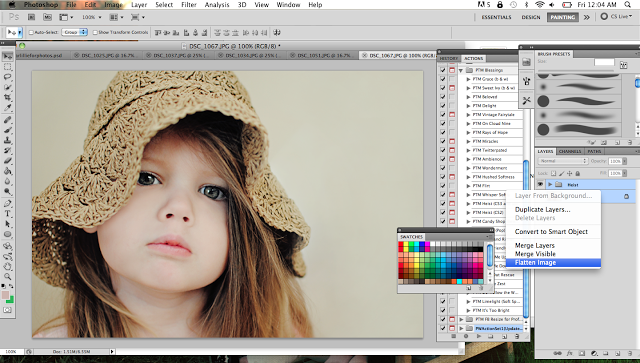
Task: Select the Zoom tool in toolbox
Action: click(x=7, y=277)
